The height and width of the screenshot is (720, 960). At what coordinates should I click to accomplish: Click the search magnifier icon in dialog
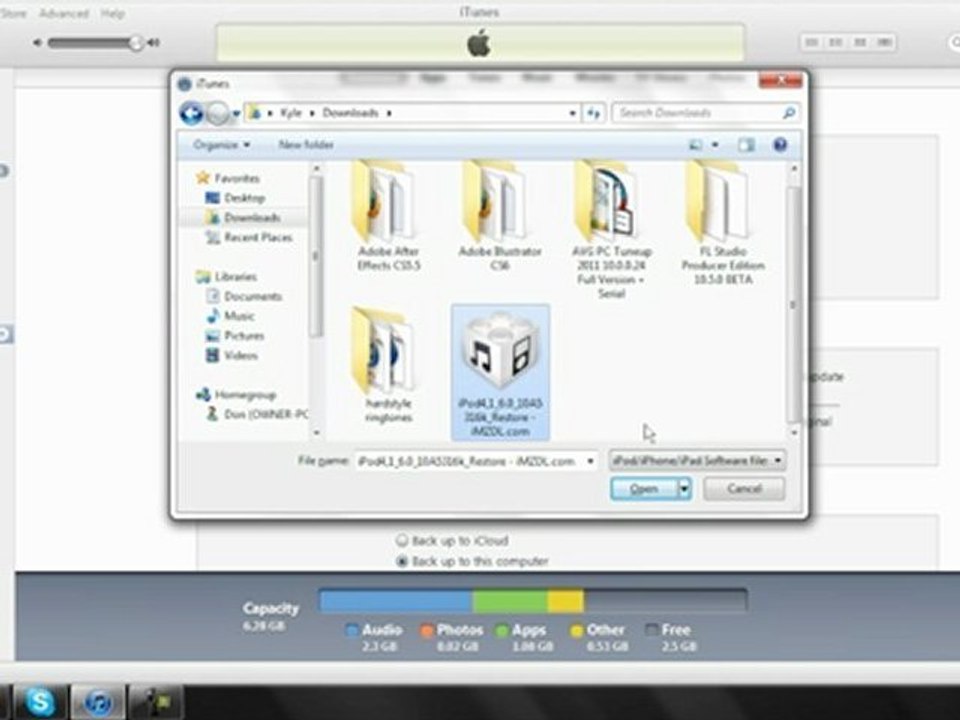(789, 113)
